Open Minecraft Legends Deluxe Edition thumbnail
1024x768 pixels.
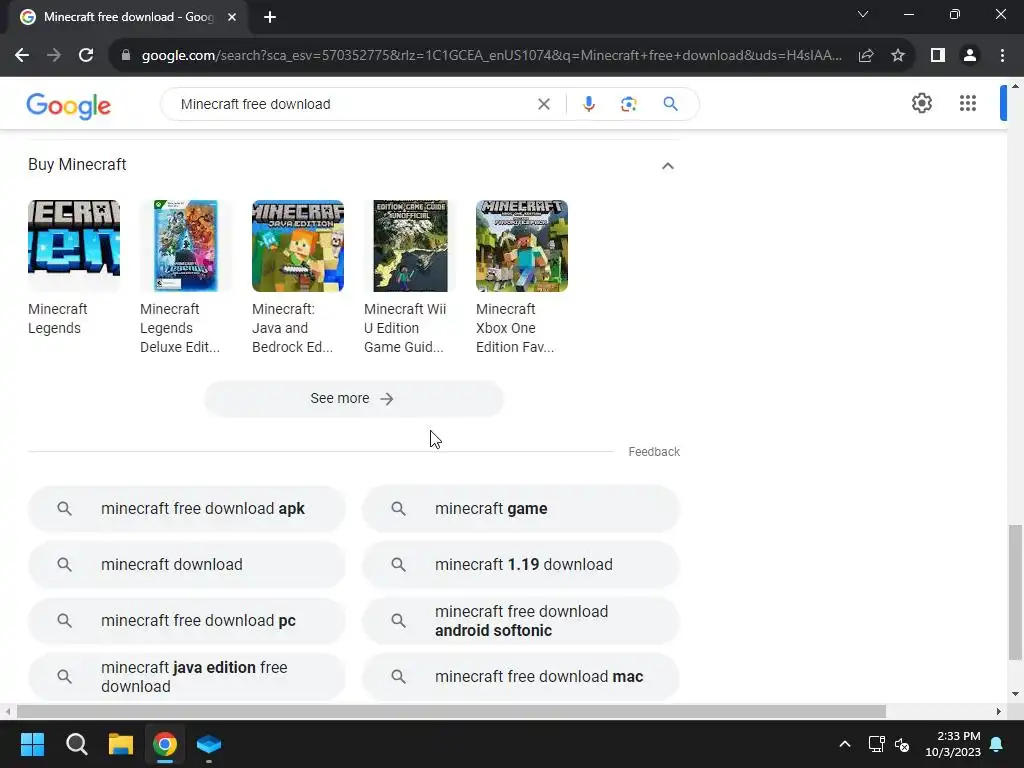185,246
